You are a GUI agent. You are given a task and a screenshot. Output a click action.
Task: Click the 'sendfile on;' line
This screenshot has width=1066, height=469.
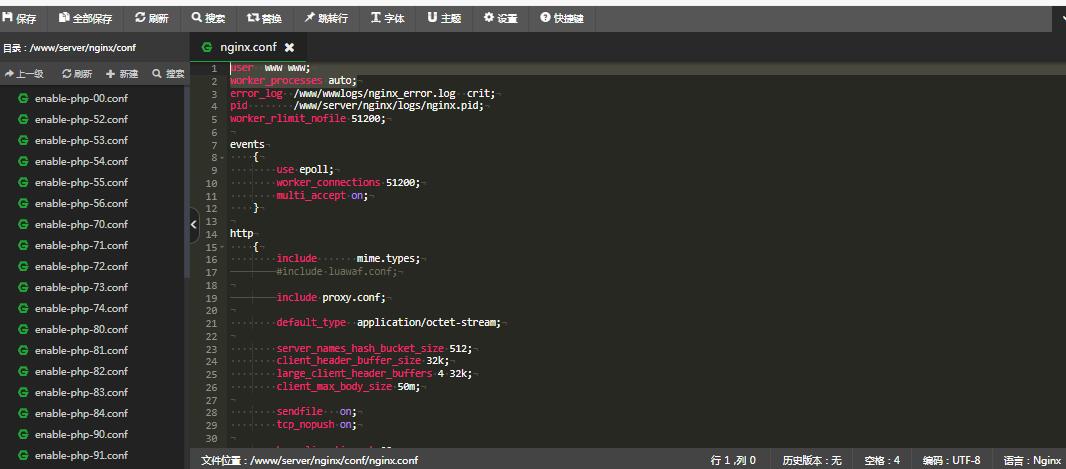316,413
